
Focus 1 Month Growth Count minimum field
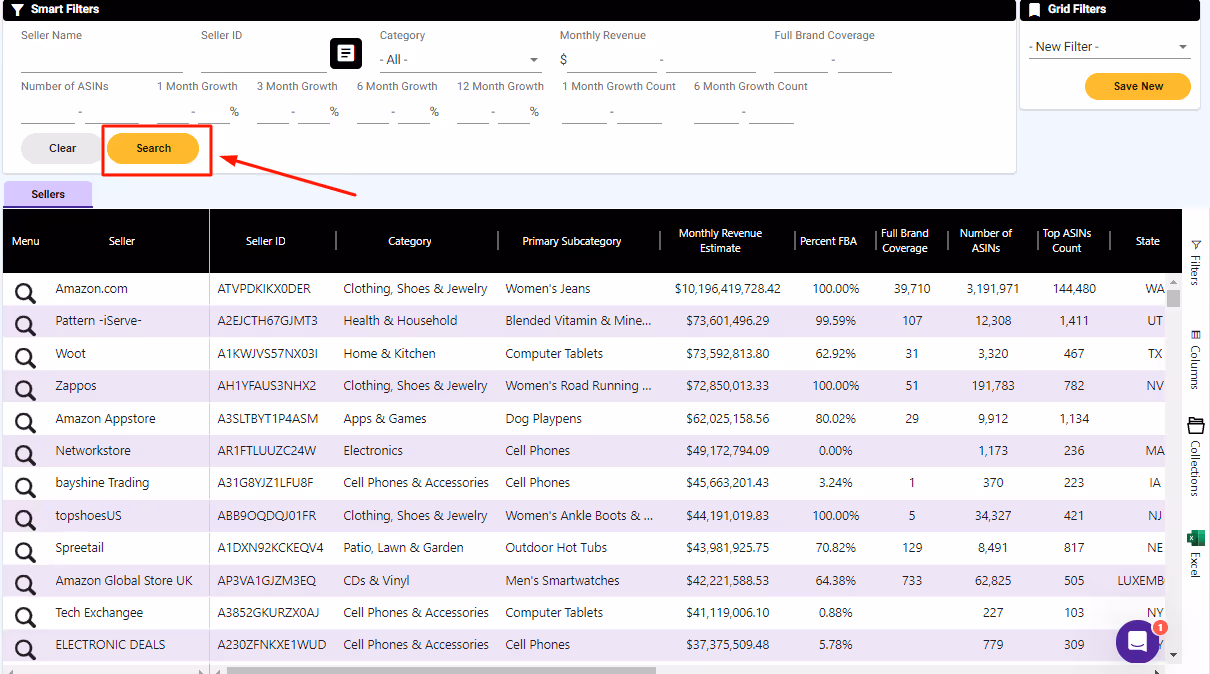point(585,112)
